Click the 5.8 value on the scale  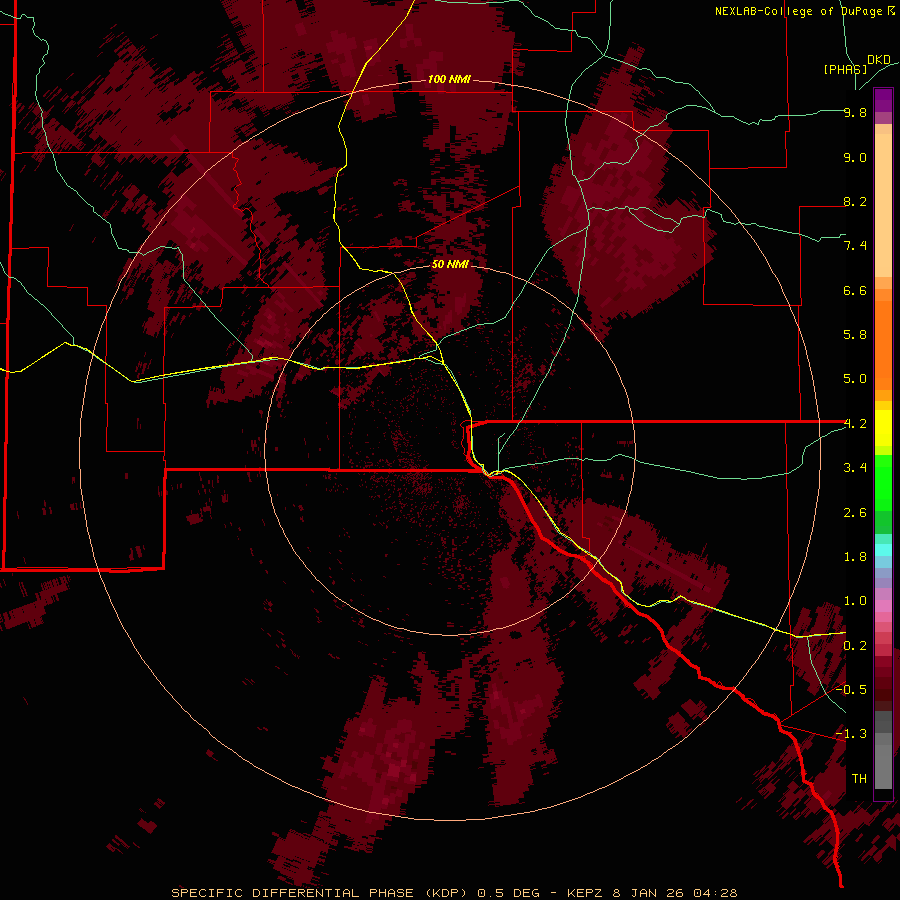(x=855, y=335)
